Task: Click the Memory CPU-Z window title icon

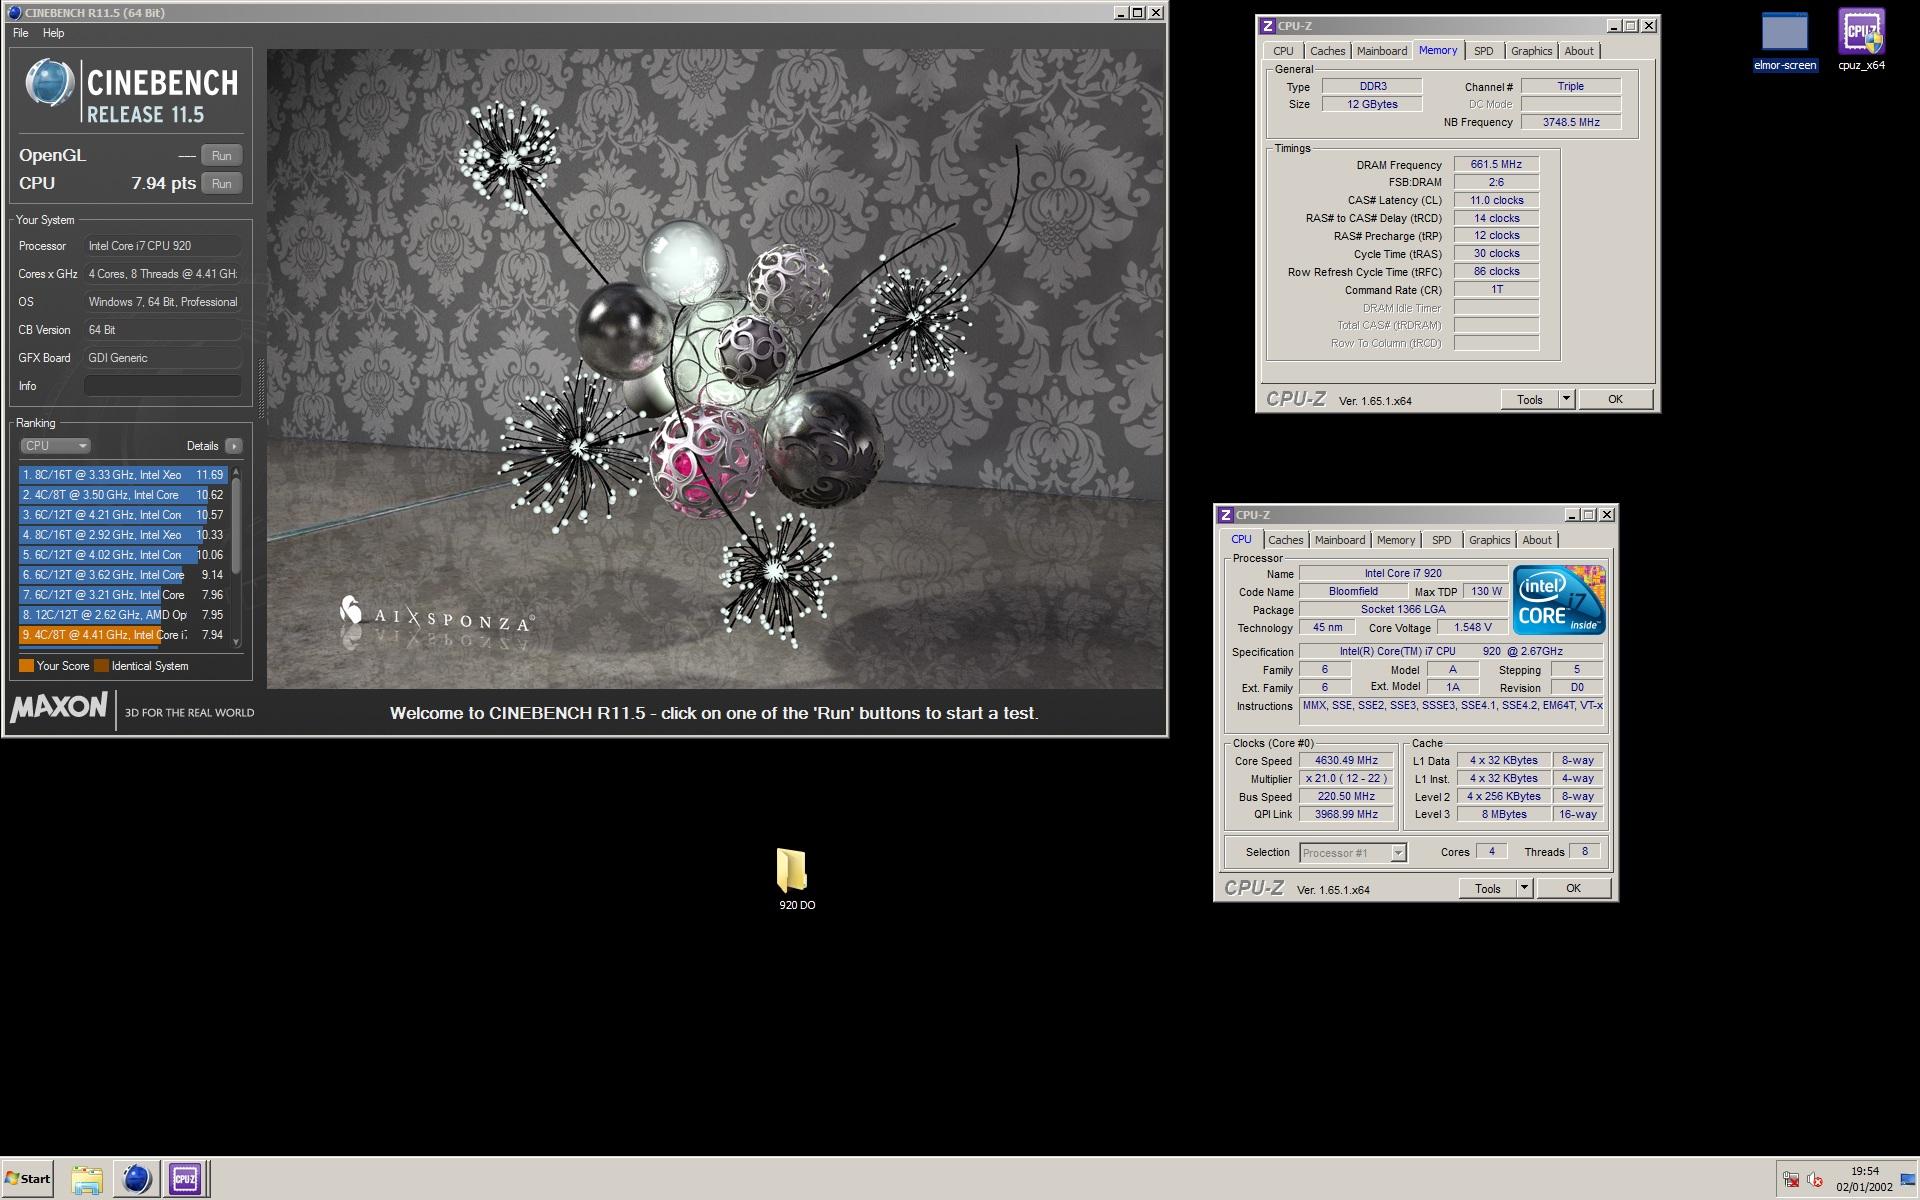Action: point(1268,26)
